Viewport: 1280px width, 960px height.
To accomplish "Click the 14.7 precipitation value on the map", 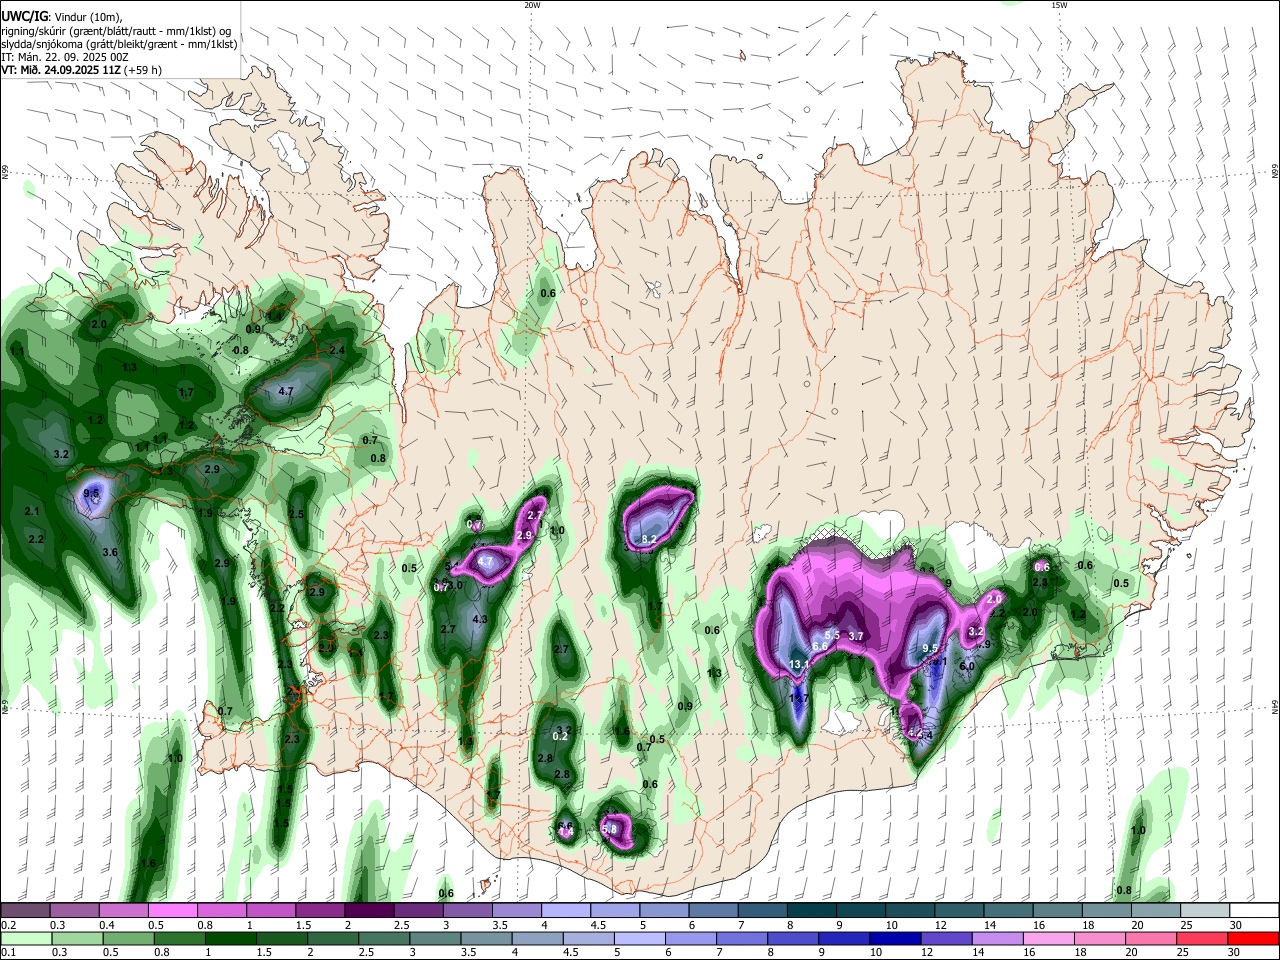I will point(799,698).
